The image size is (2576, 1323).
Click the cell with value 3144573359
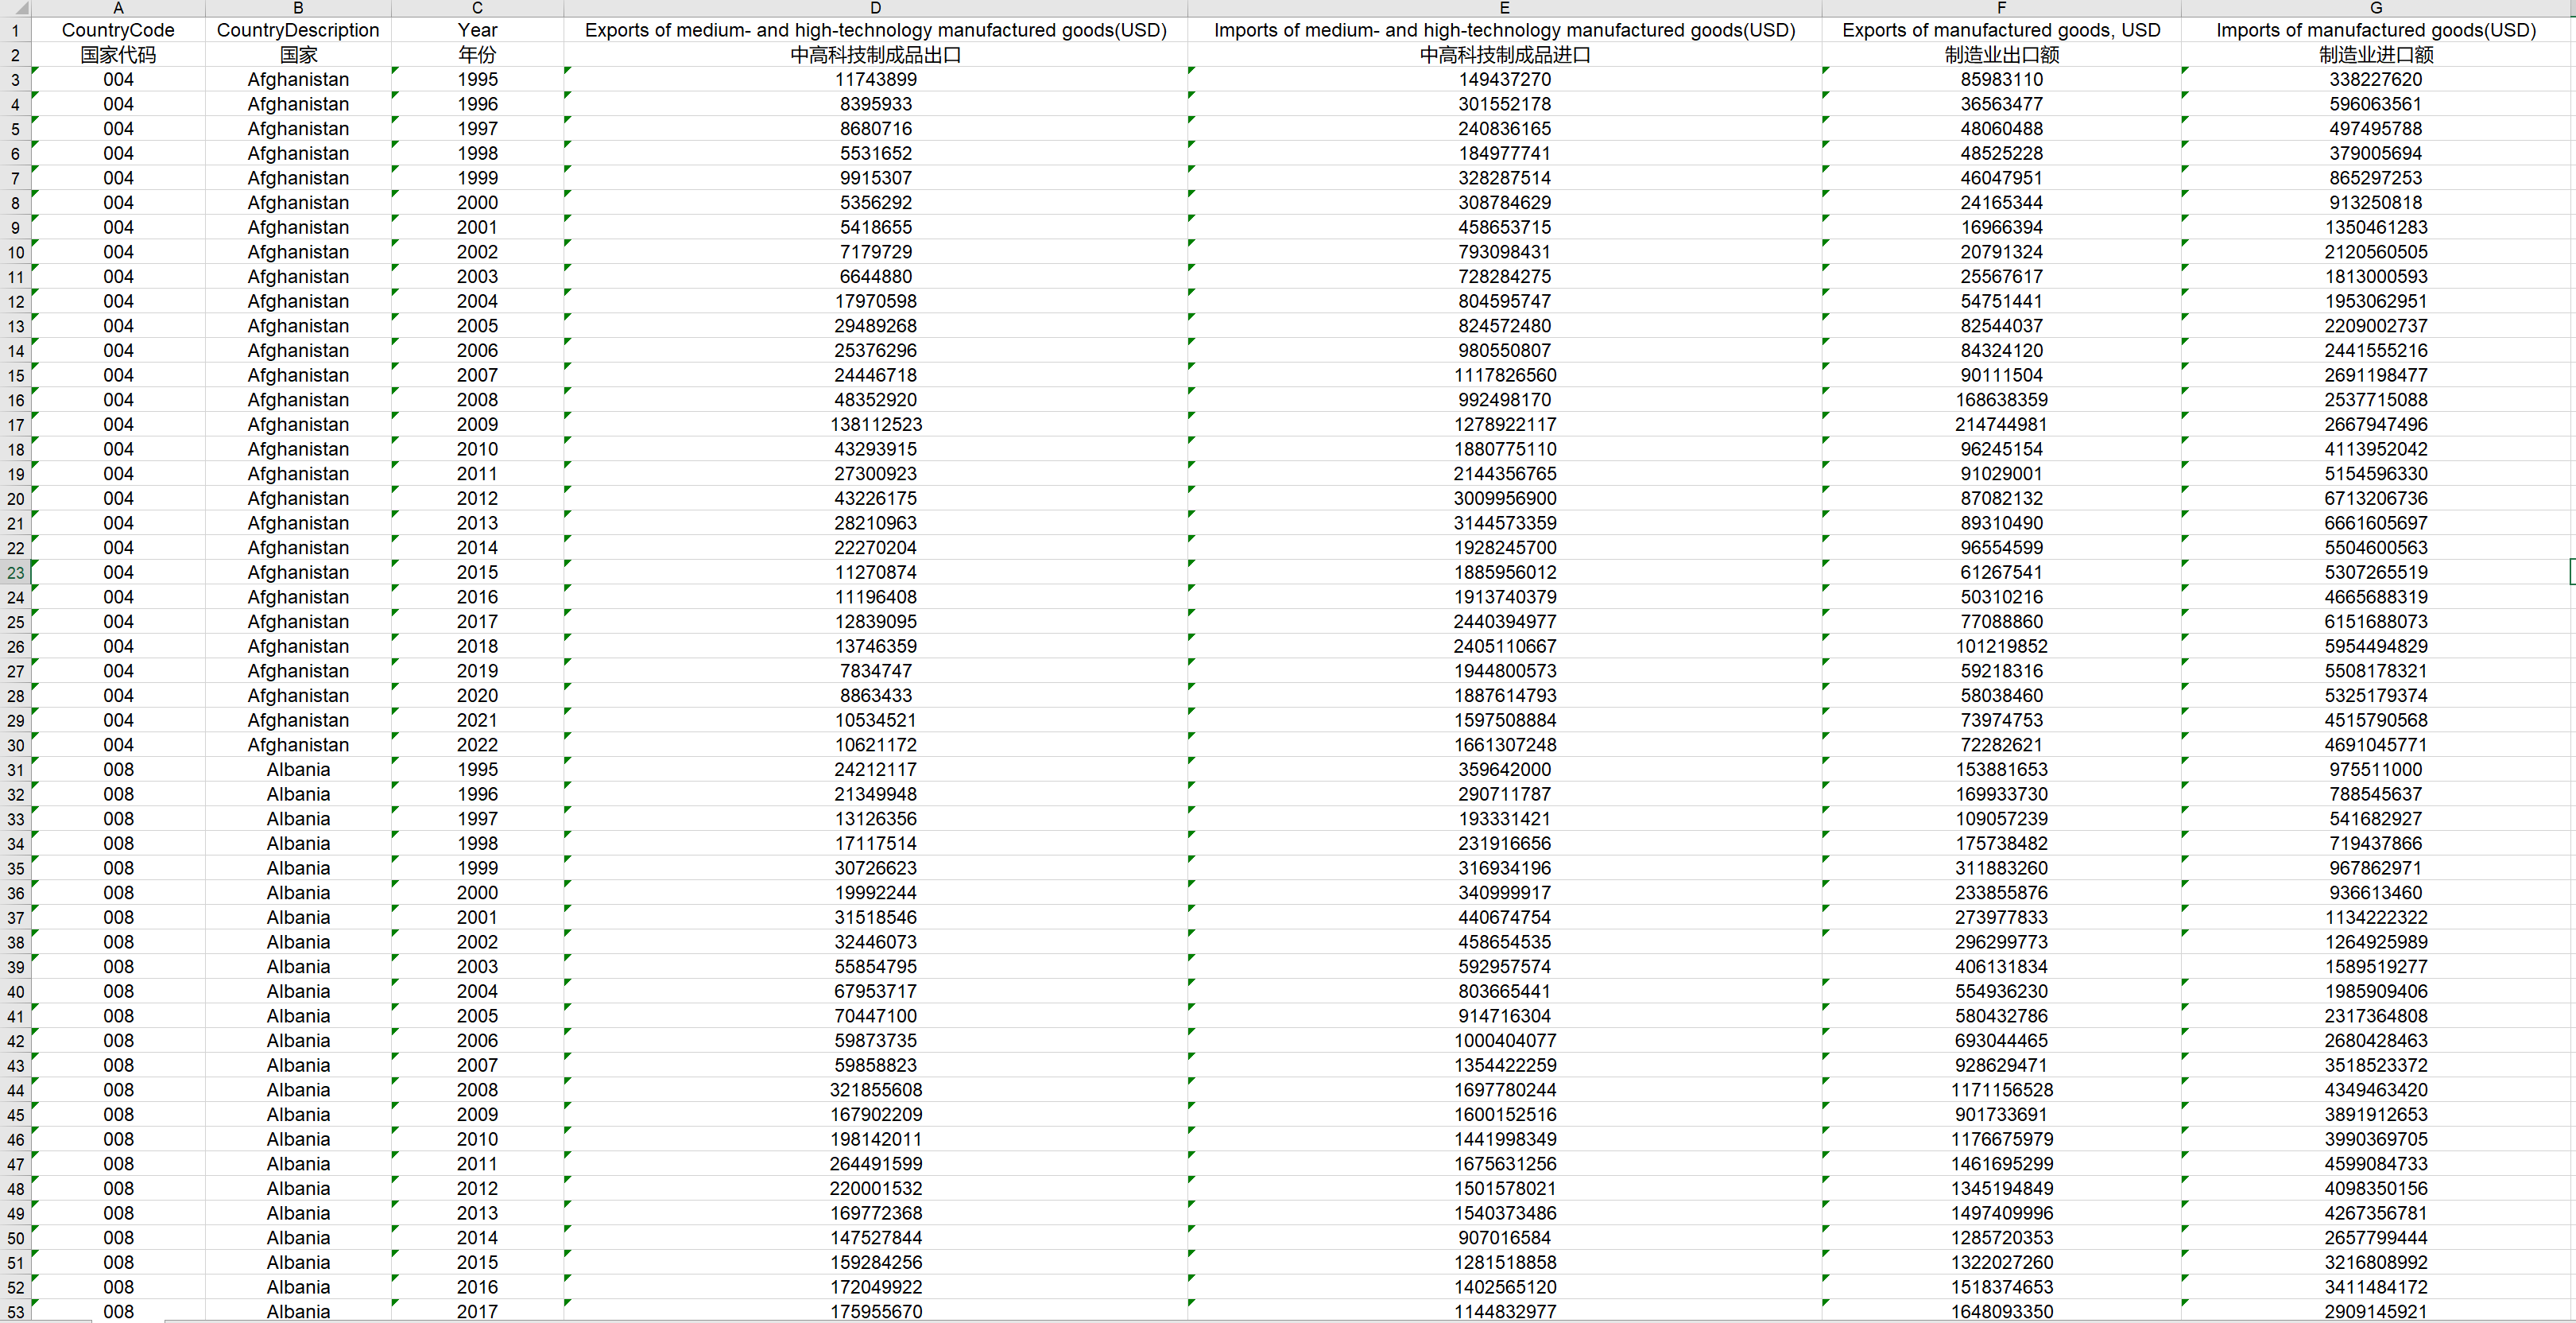coord(1504,523)
